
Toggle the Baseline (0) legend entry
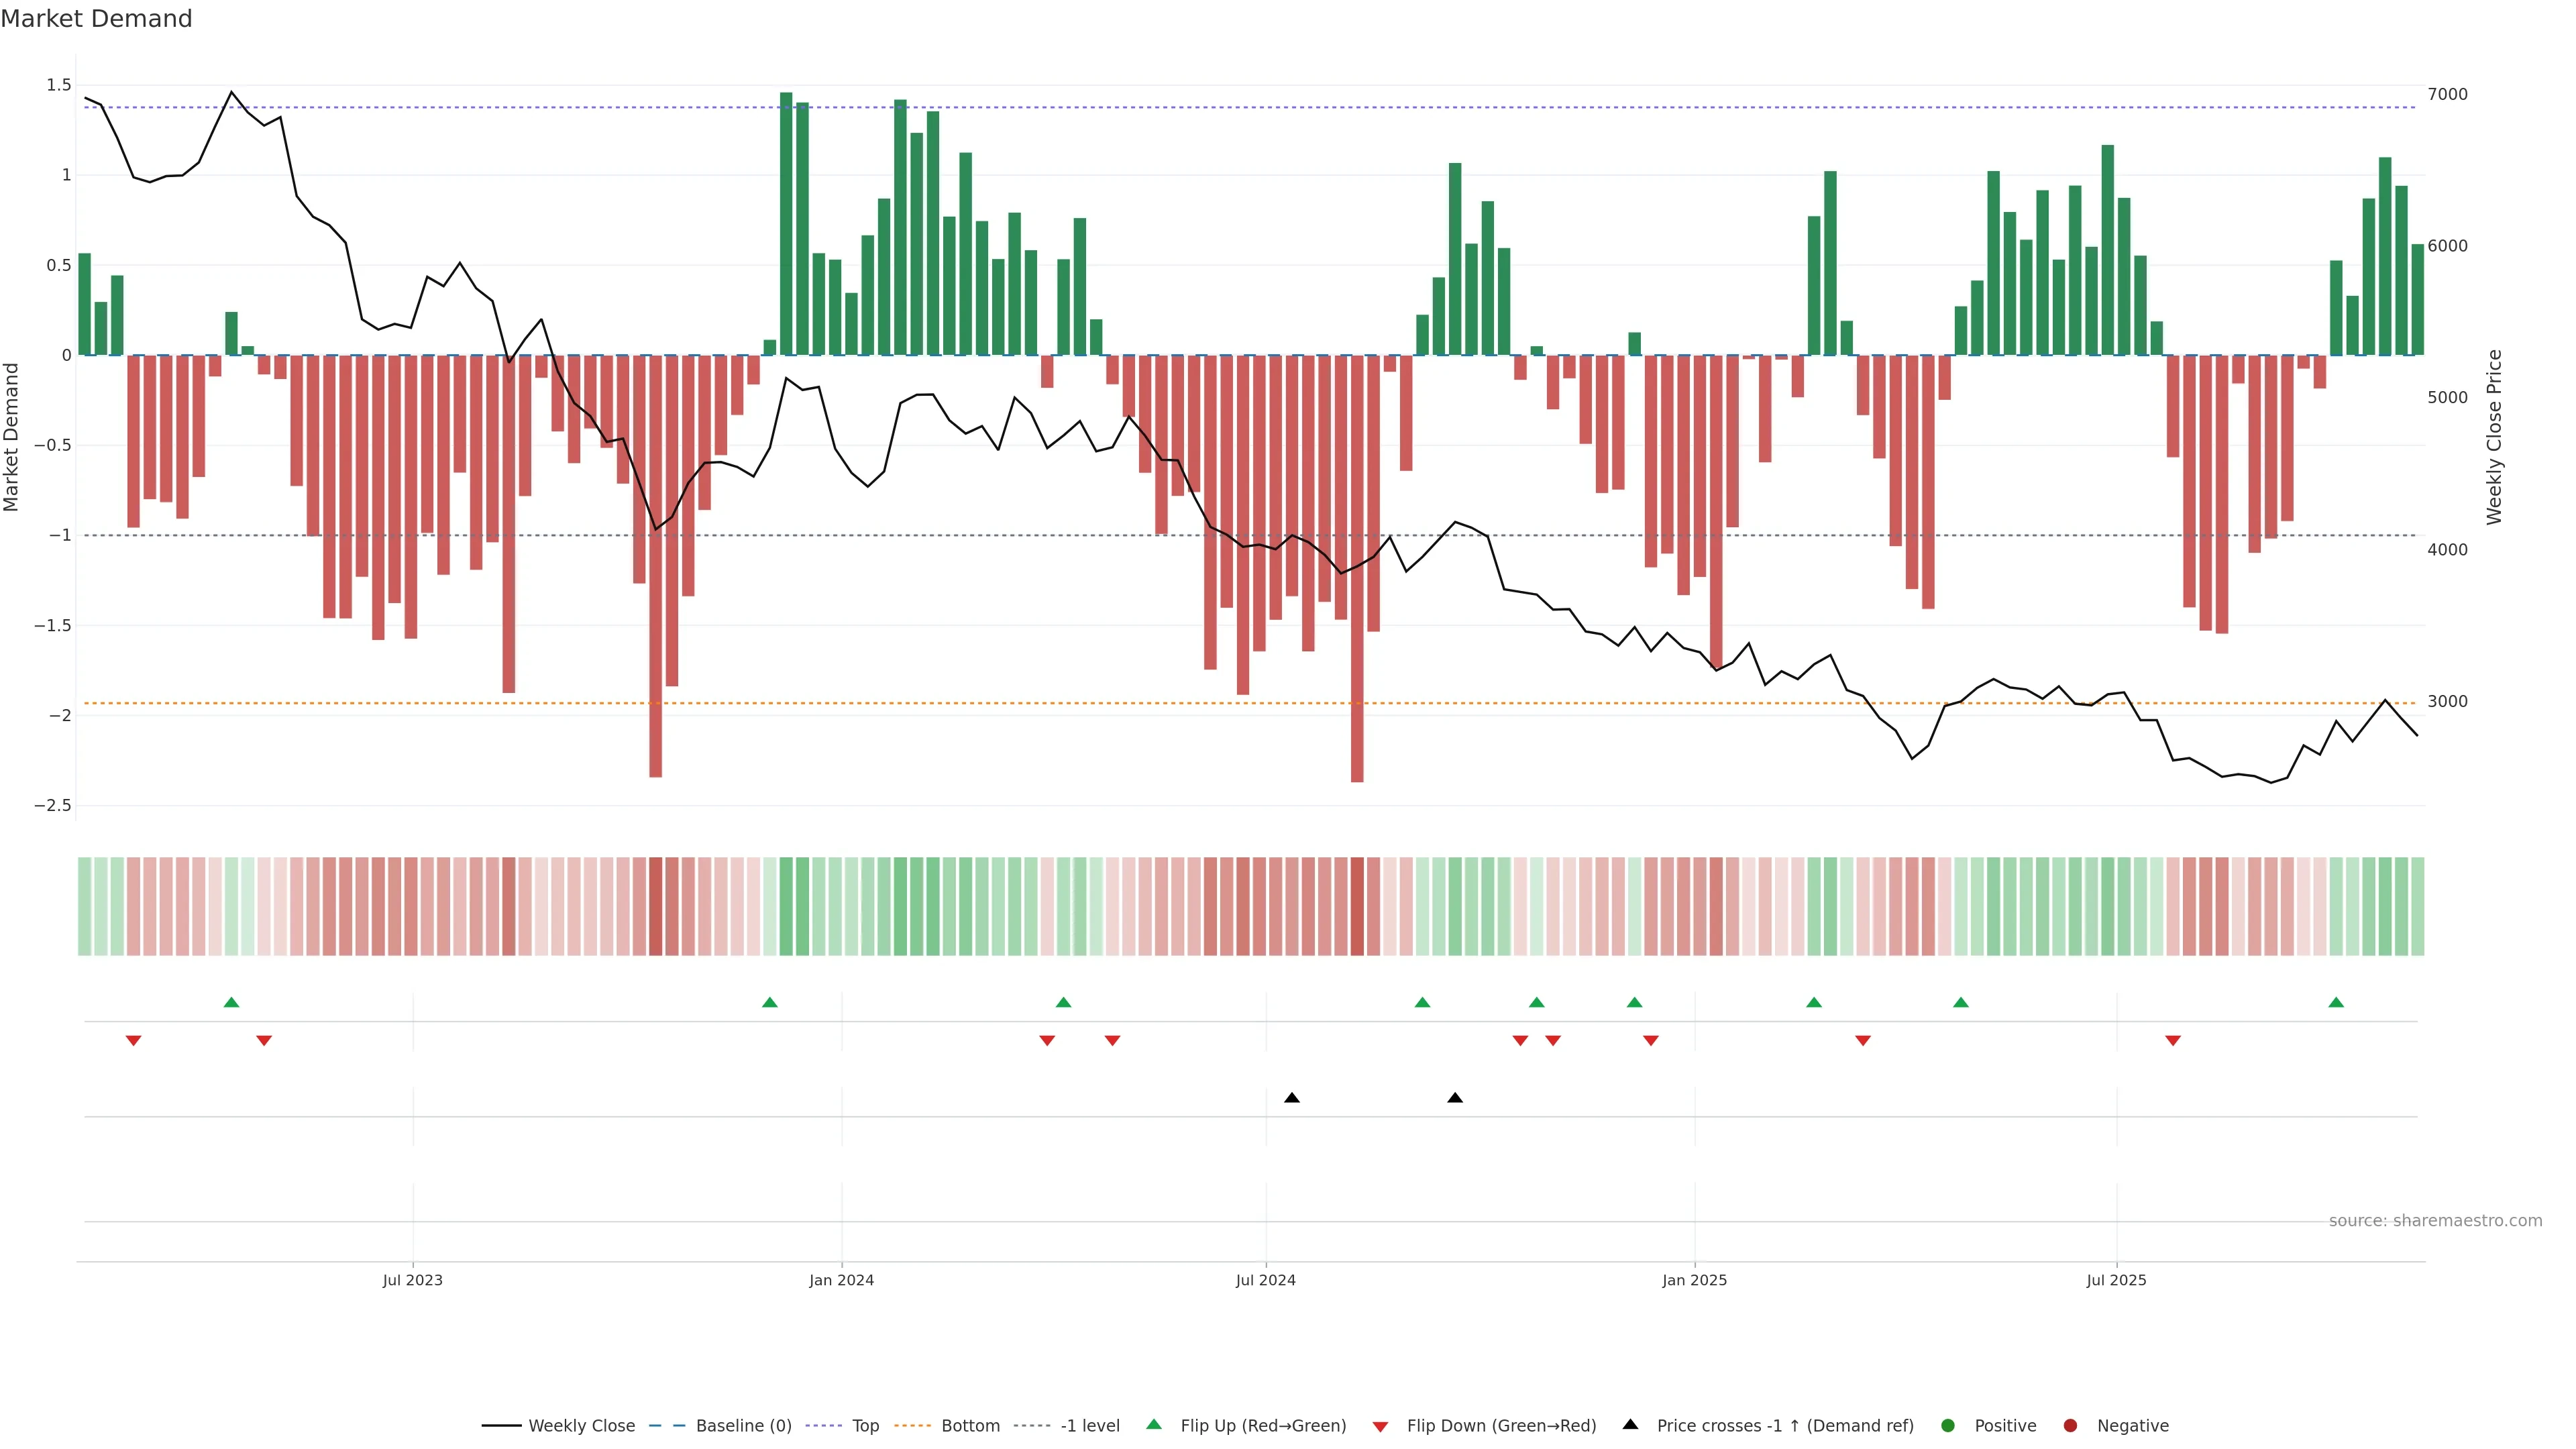(743, 1426)
